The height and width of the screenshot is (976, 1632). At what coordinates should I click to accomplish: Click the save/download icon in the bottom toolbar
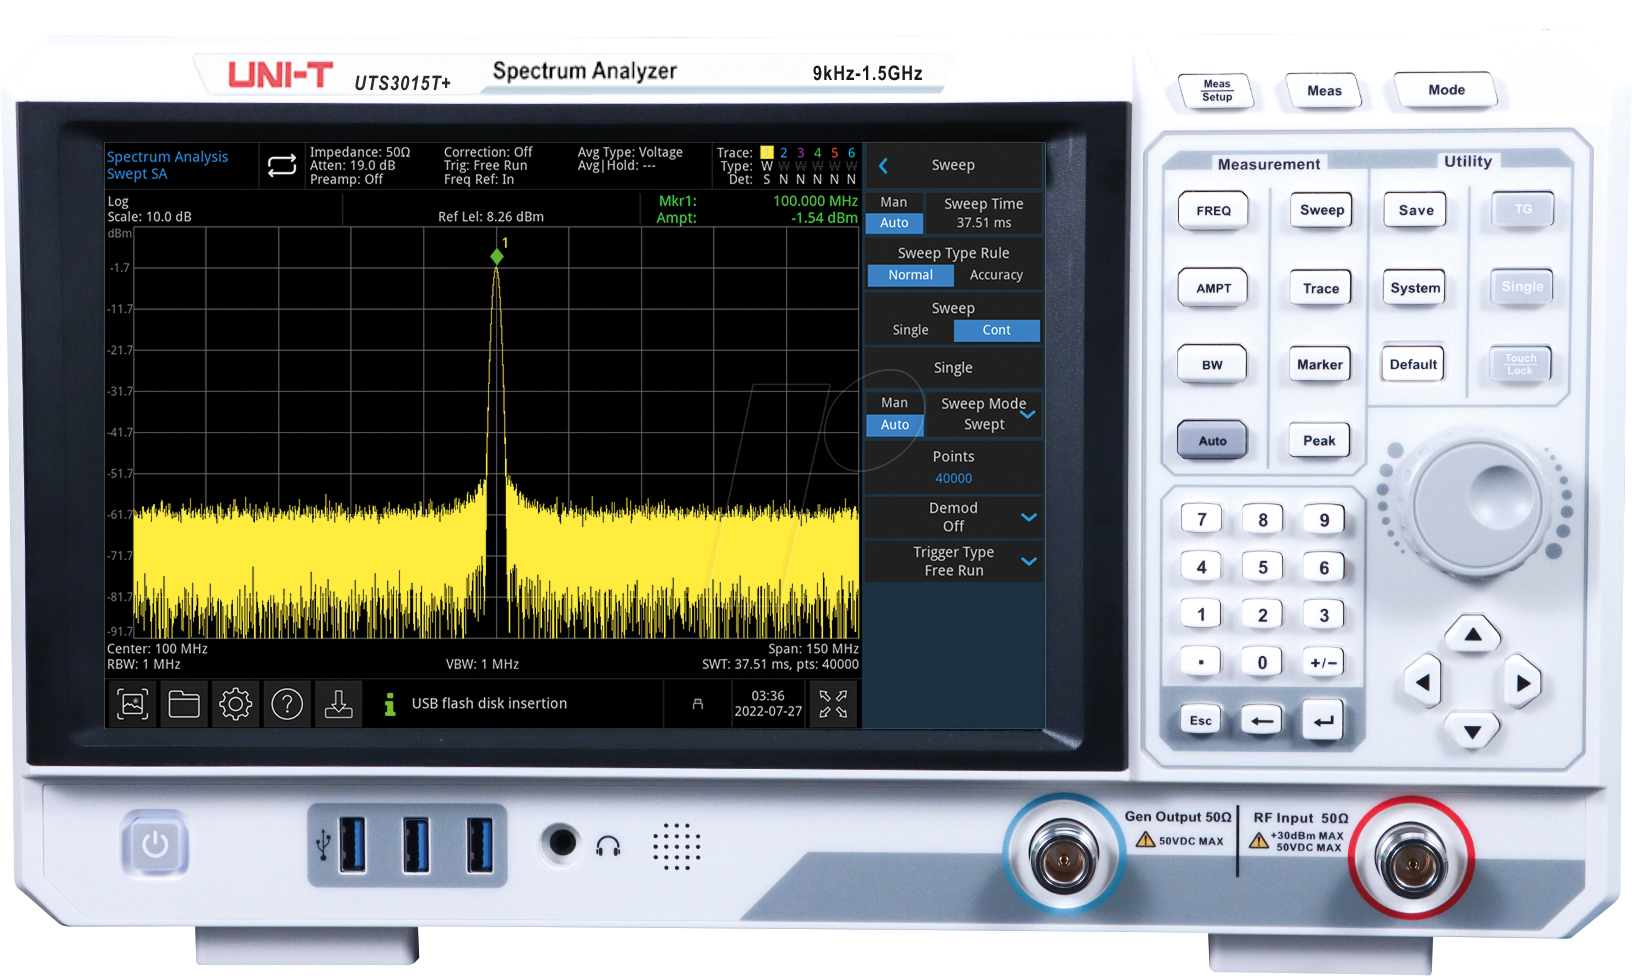[338, 704]
